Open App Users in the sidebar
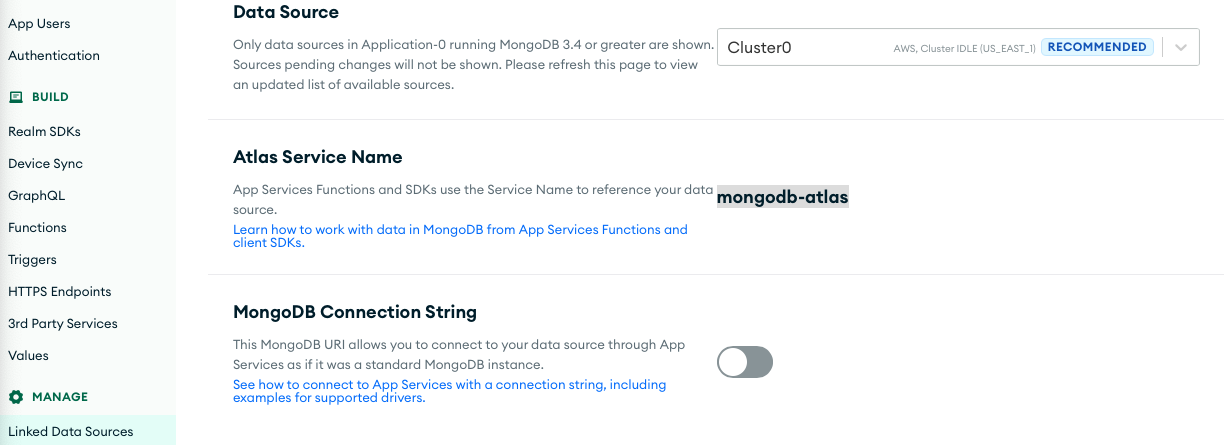 [x=39, y=23]
